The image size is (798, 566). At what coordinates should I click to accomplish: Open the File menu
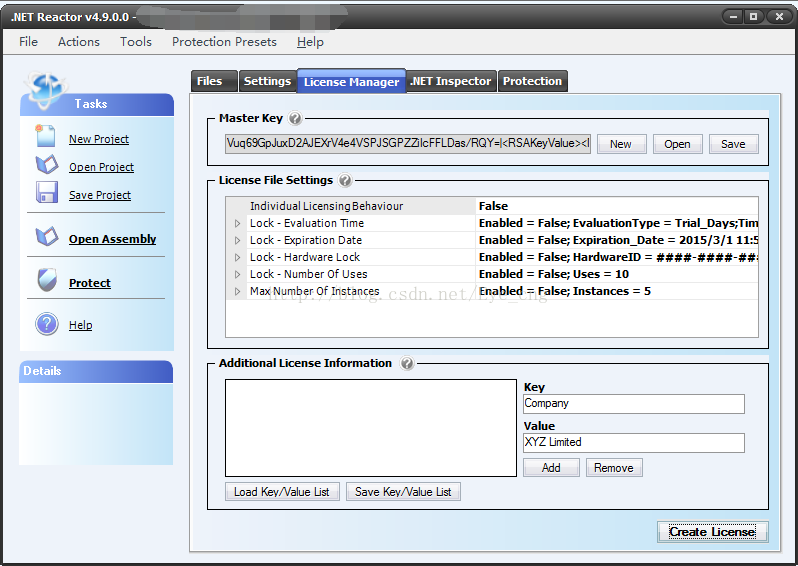click(x=28, y=42)
